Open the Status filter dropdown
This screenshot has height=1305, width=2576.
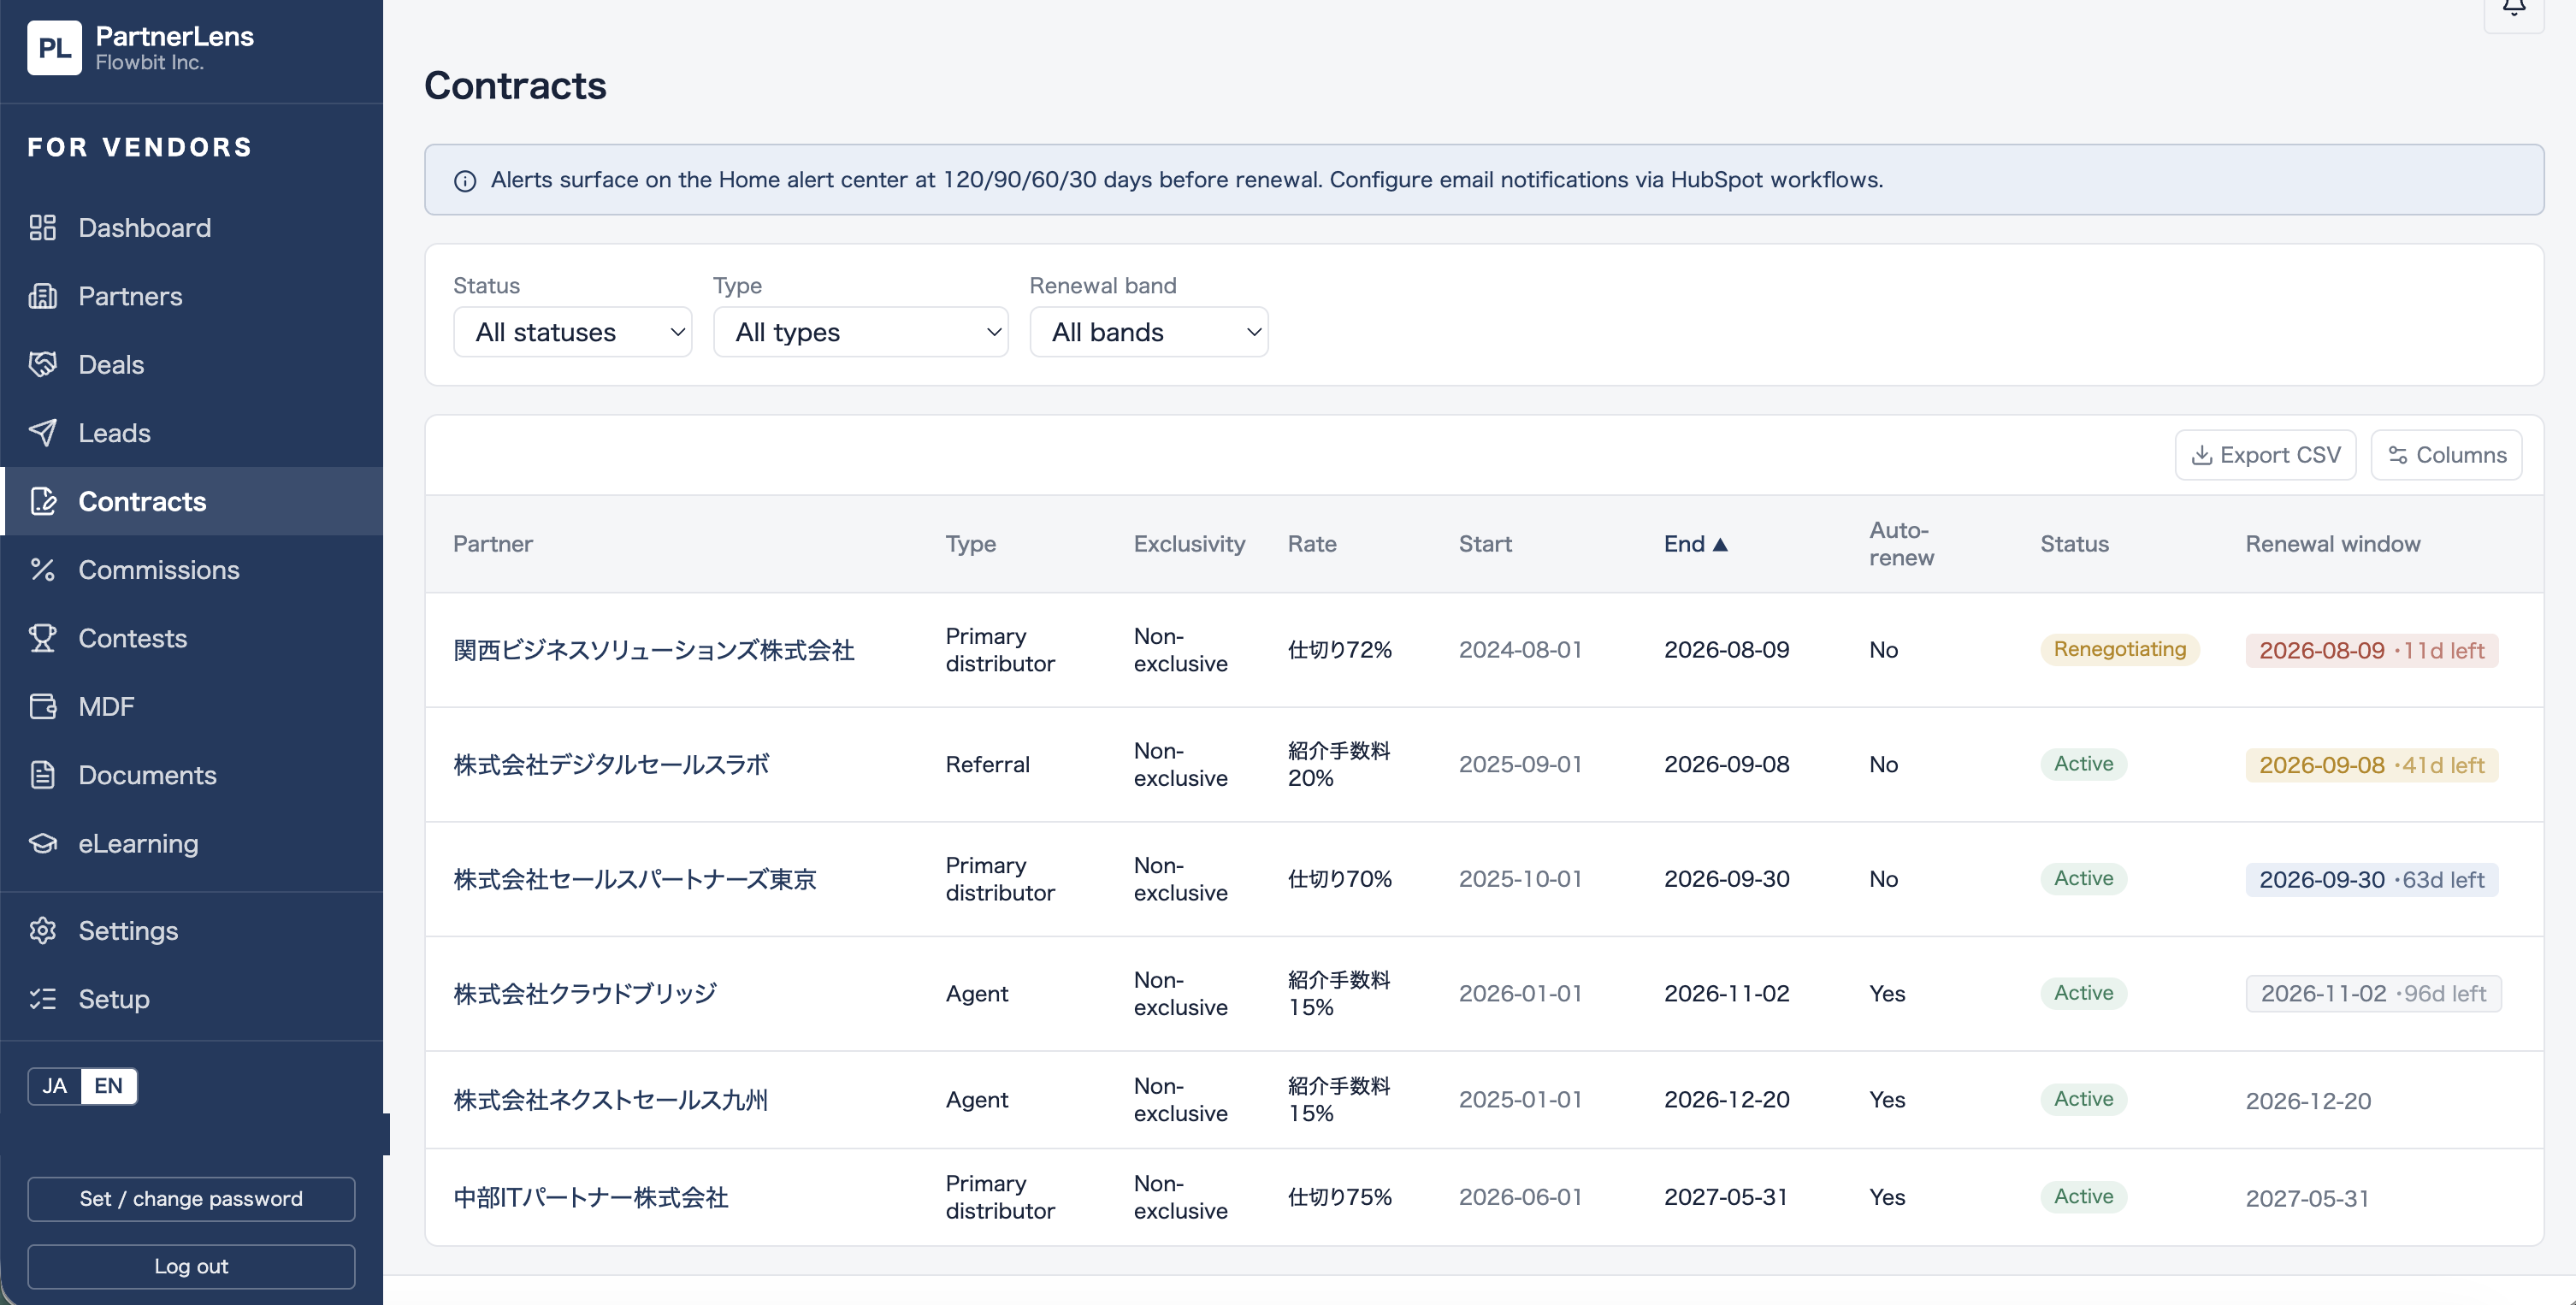[x=573, y=332]
